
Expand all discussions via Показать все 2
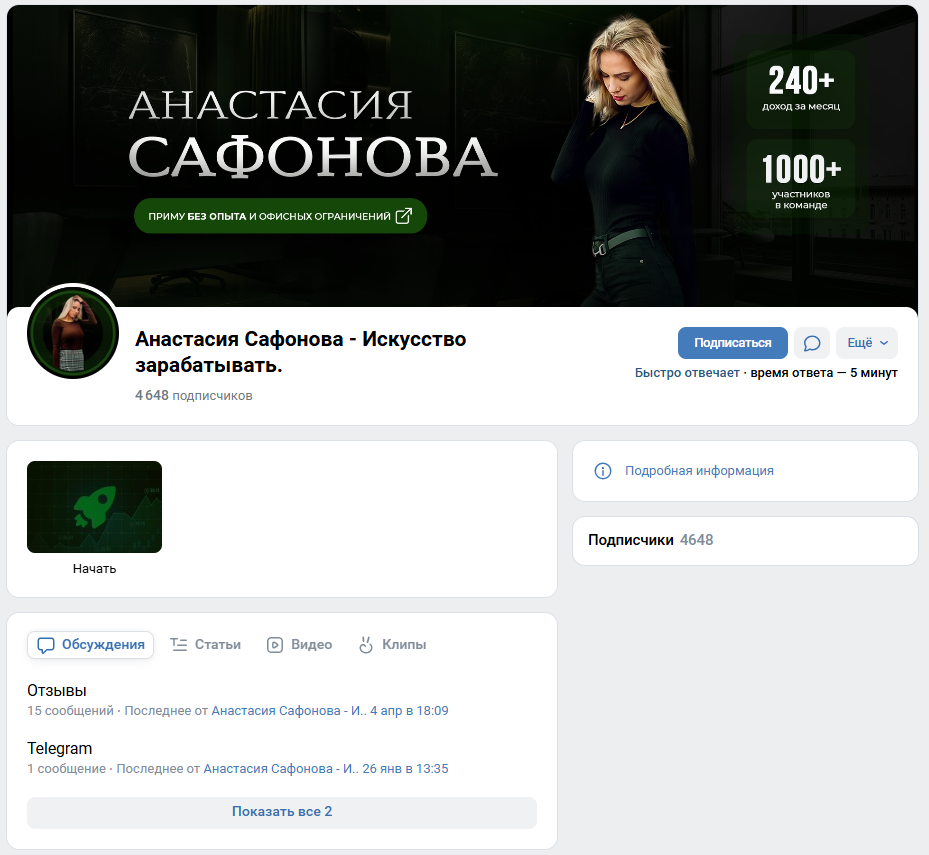(x=281, y=812)
